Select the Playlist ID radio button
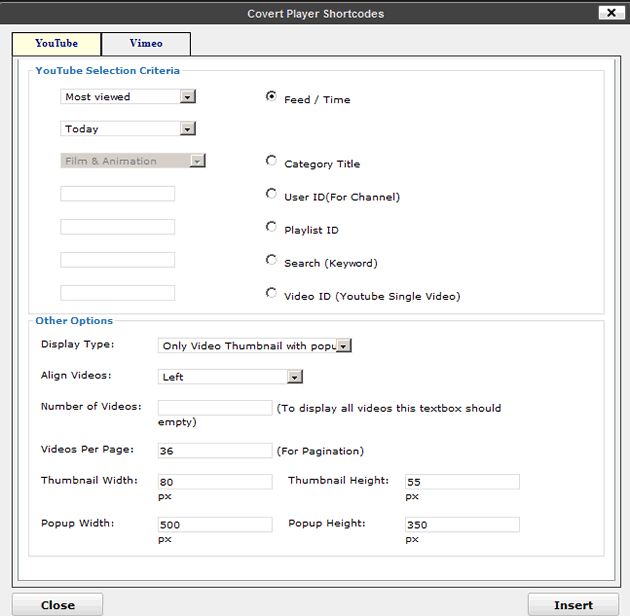This screenshot has width=630, height=616. [x=271, y=227]
